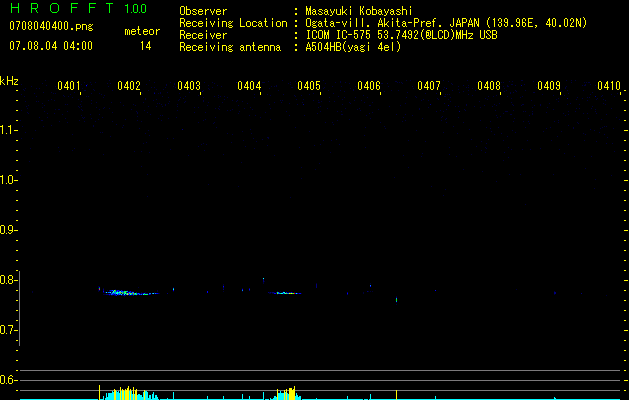This screenshot has height=400, width=629.
Task: Click the 0.9 kHz frequency tick label
Action: point(7,230)
